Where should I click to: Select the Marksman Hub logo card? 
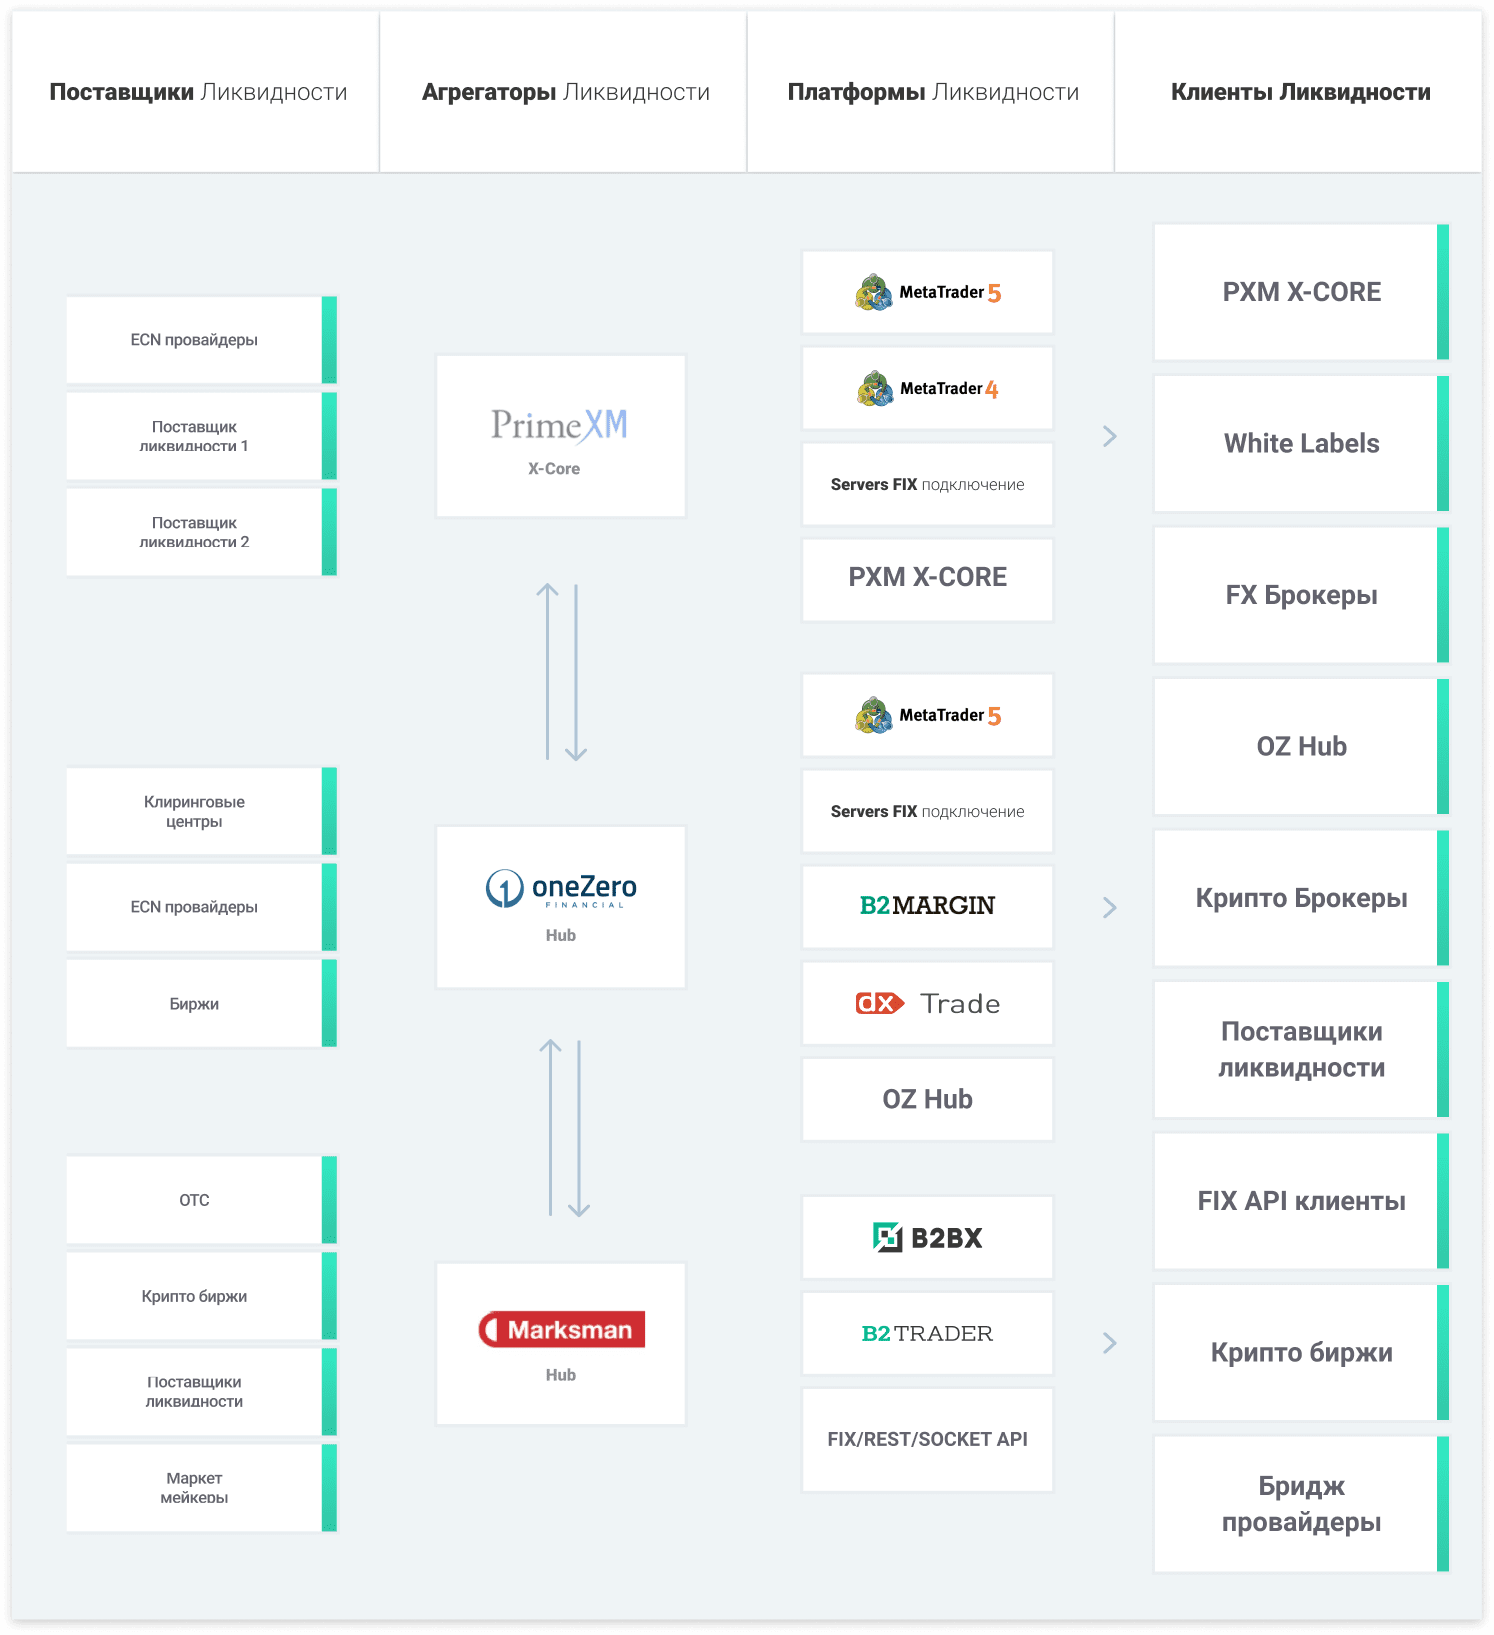561,1343
